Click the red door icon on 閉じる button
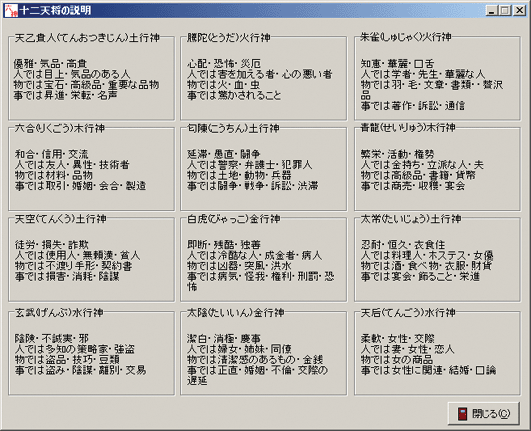 (x=462, y=414)
